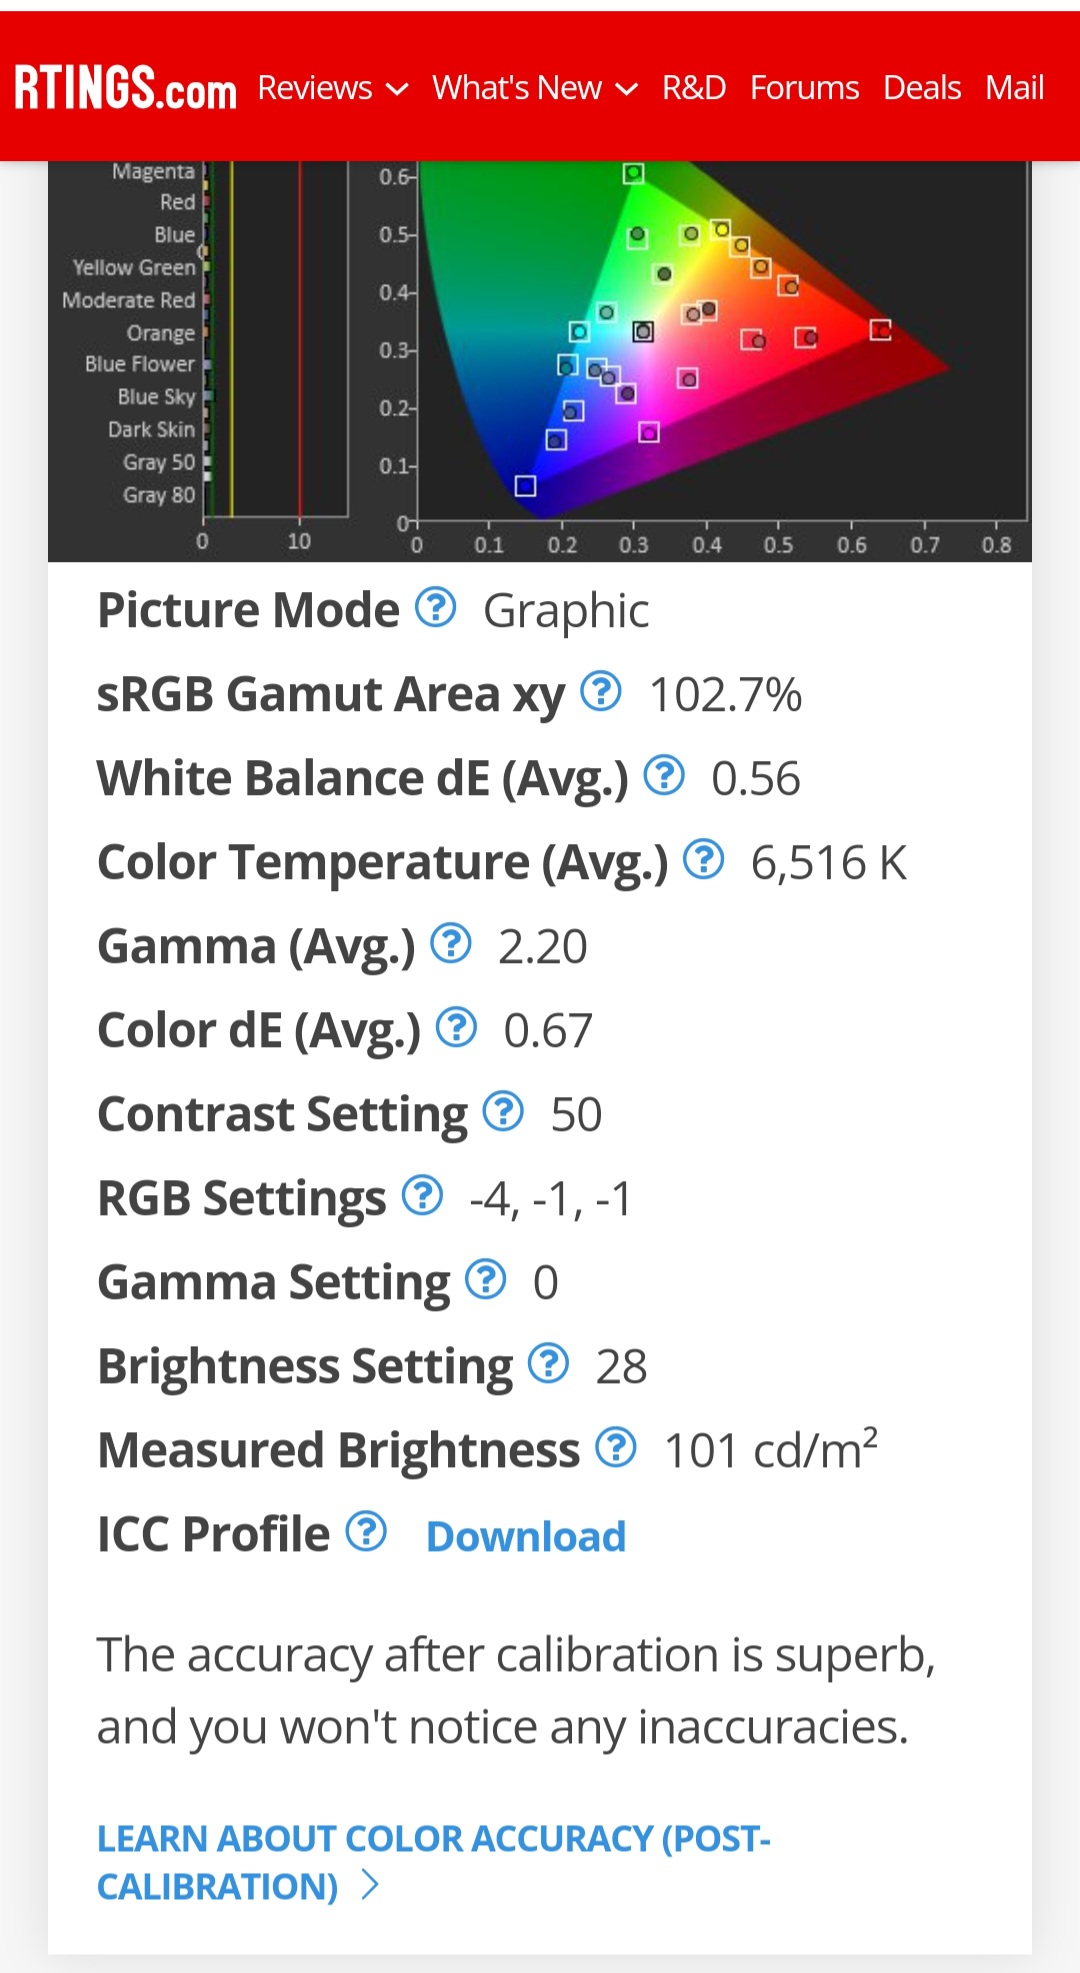
Task: Select Deals in the top navigation
Action: [x=922, y=88]
